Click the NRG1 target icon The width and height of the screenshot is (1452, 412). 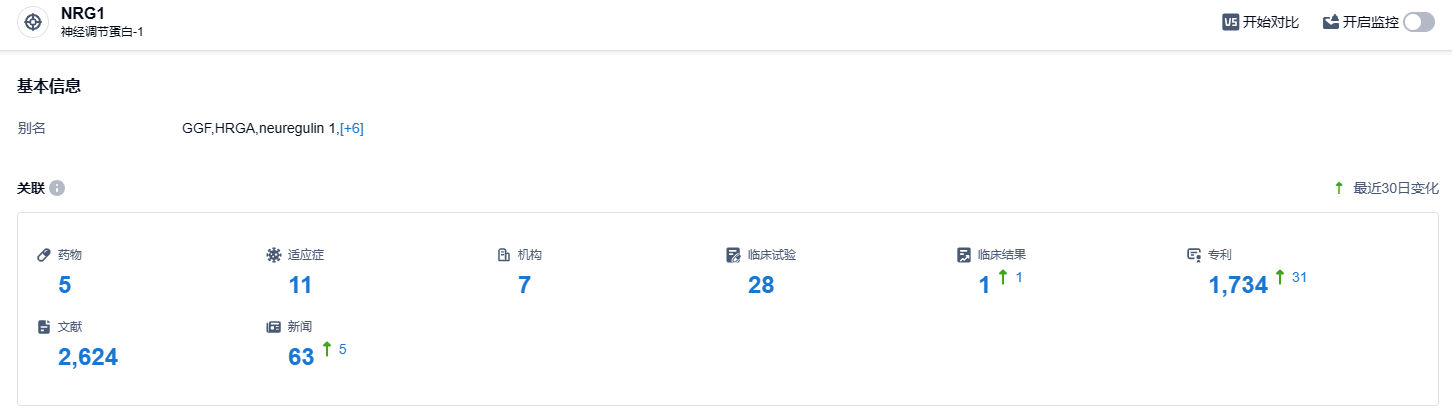point(33,22)
